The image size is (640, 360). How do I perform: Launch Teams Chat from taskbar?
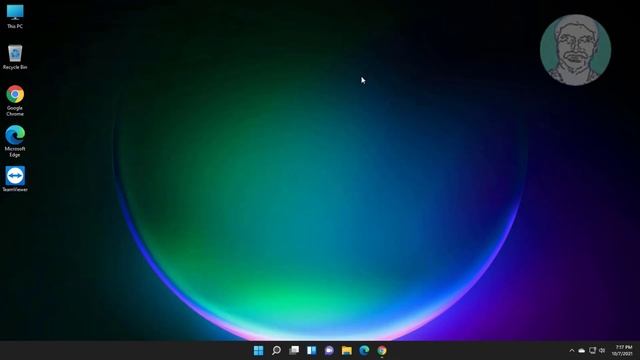[x=329, y=350]
